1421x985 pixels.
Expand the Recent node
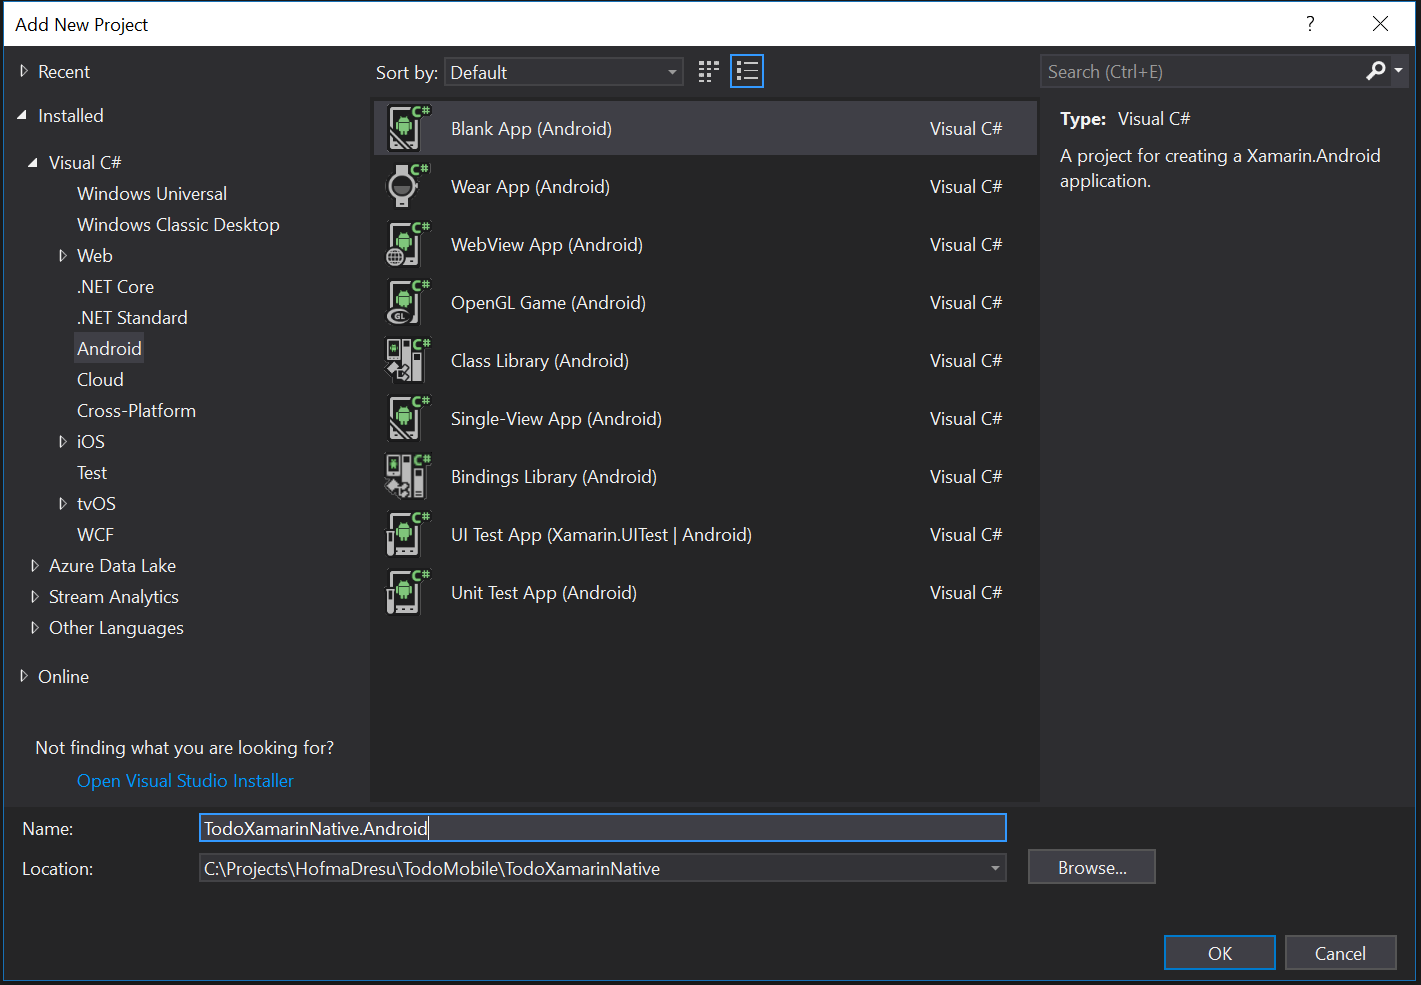[x=24, y=72]
